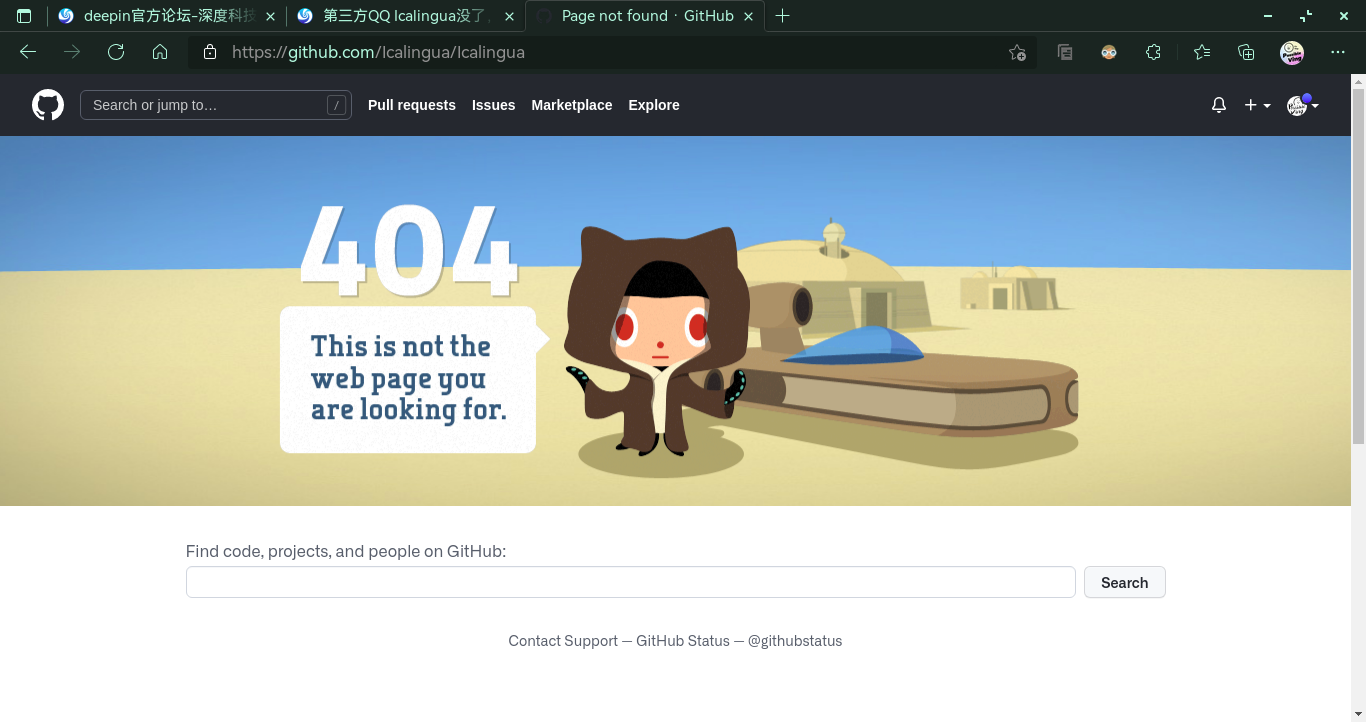
Task: Open GitHub notifications bell
Action: click(1219, 105)
